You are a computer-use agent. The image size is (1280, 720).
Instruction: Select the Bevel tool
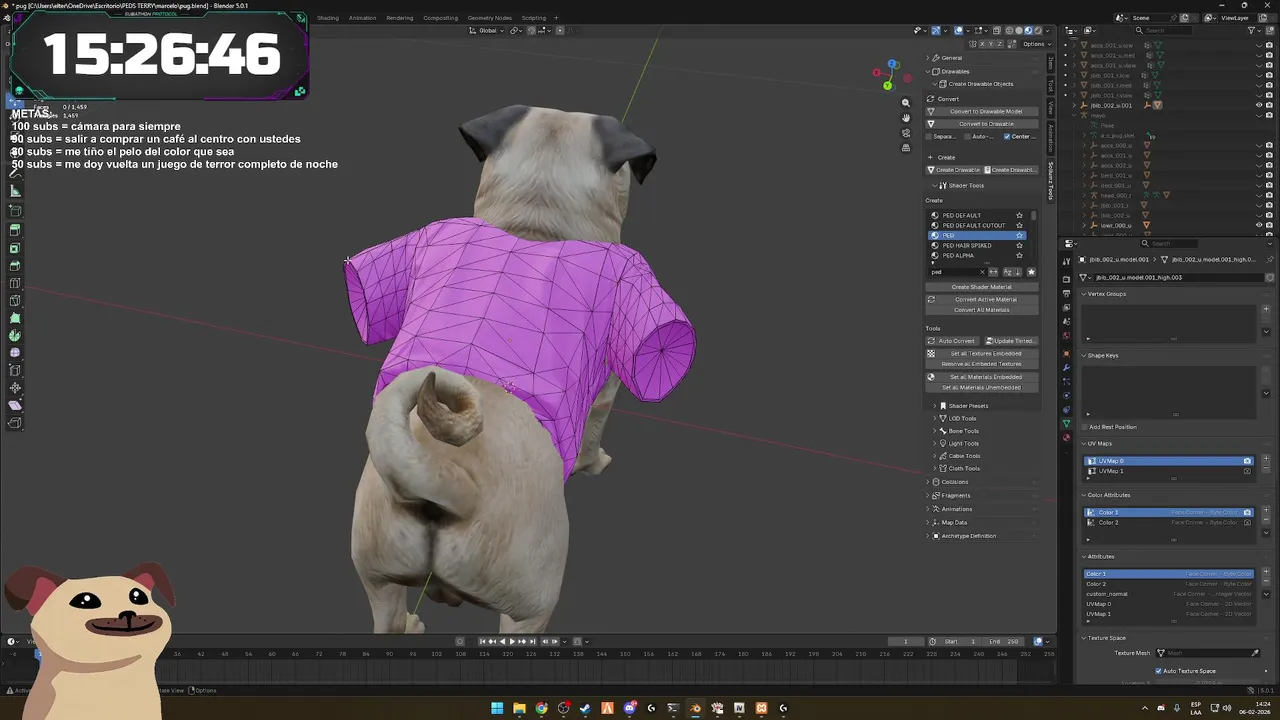[15, 265]
